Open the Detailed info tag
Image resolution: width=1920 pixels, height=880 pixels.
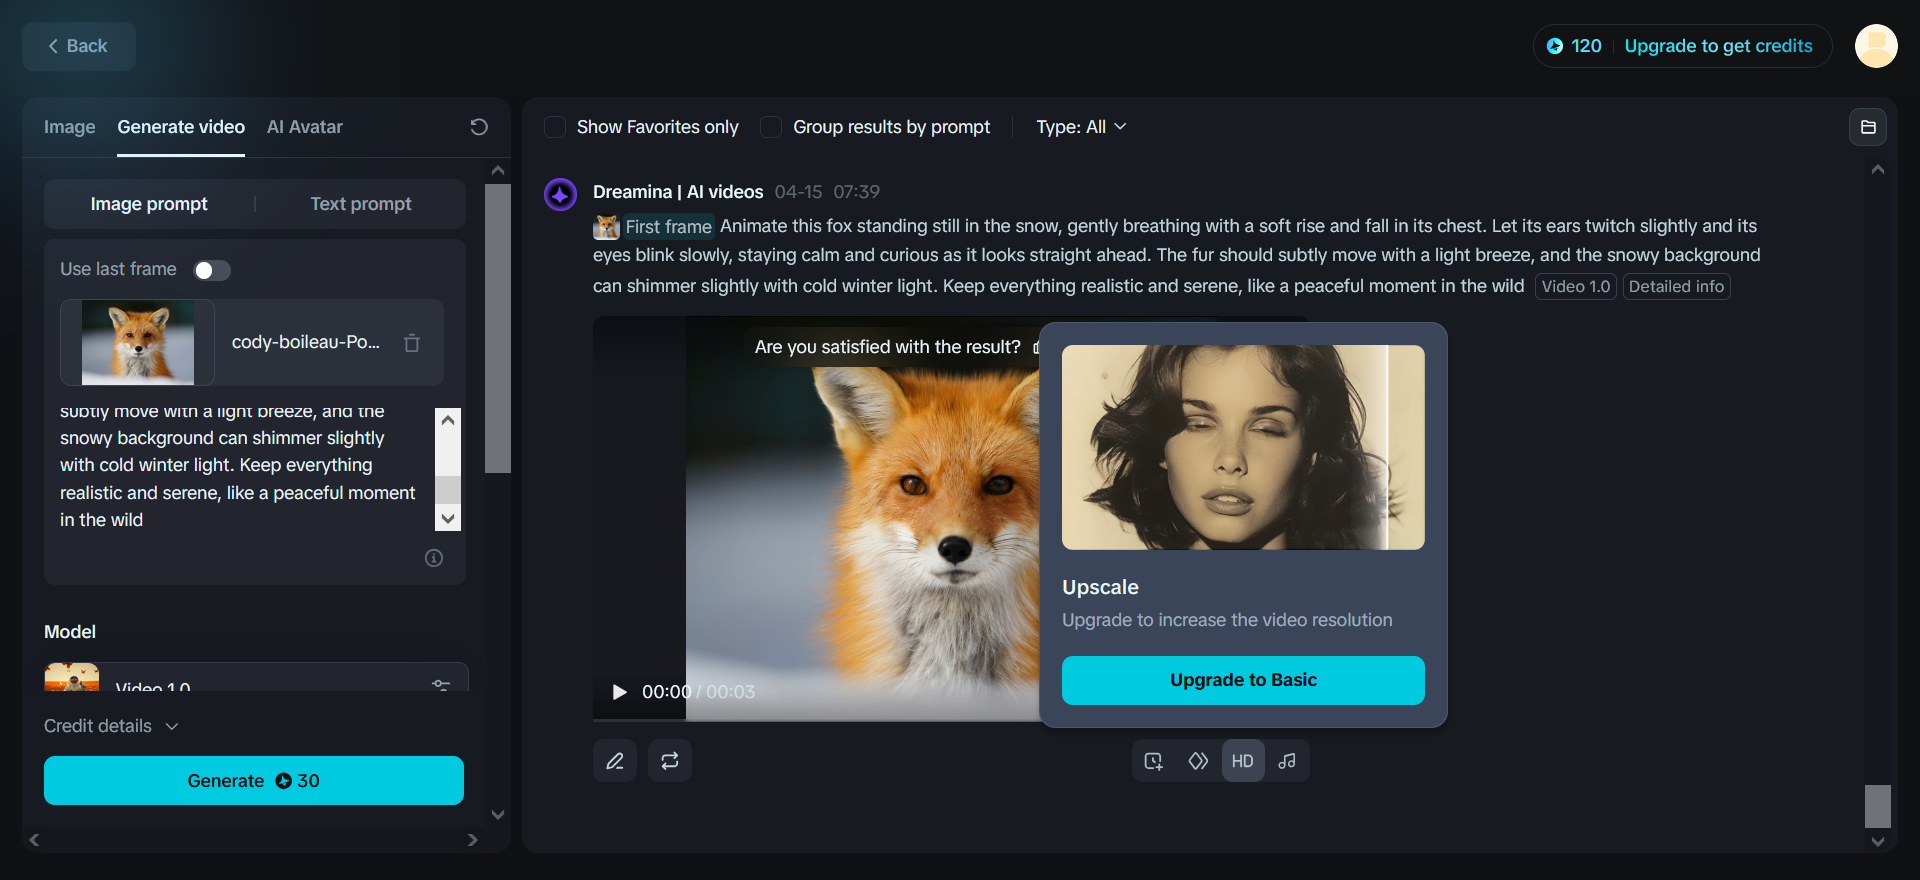coord(1676,287)
